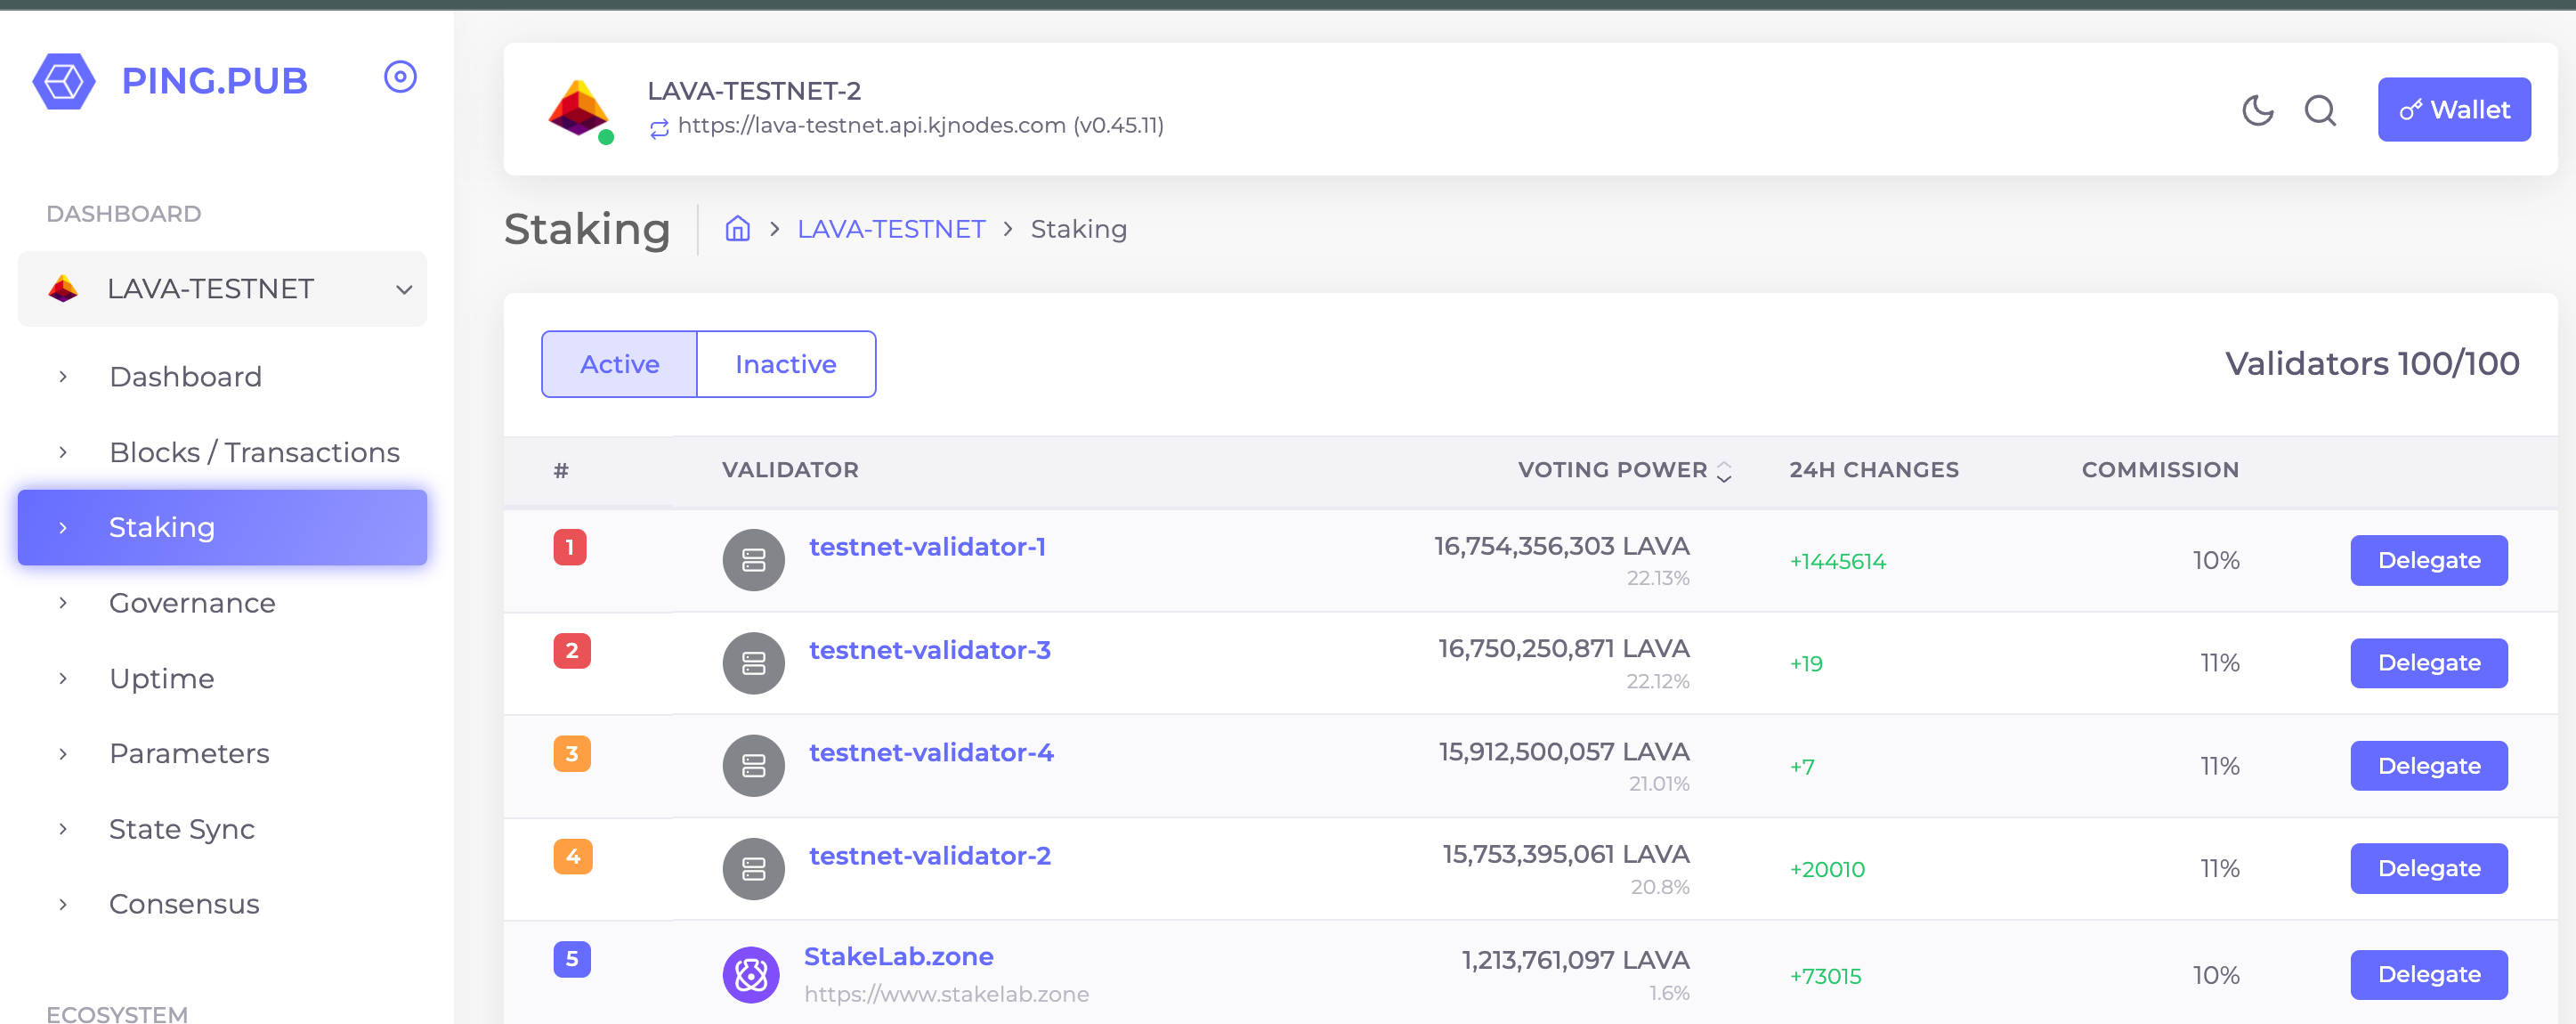Image resolution: width=2576 pixels, height=1024 pixels.
Task: Open testnet-validator-1 link
Action: click(x=927, y=547)
